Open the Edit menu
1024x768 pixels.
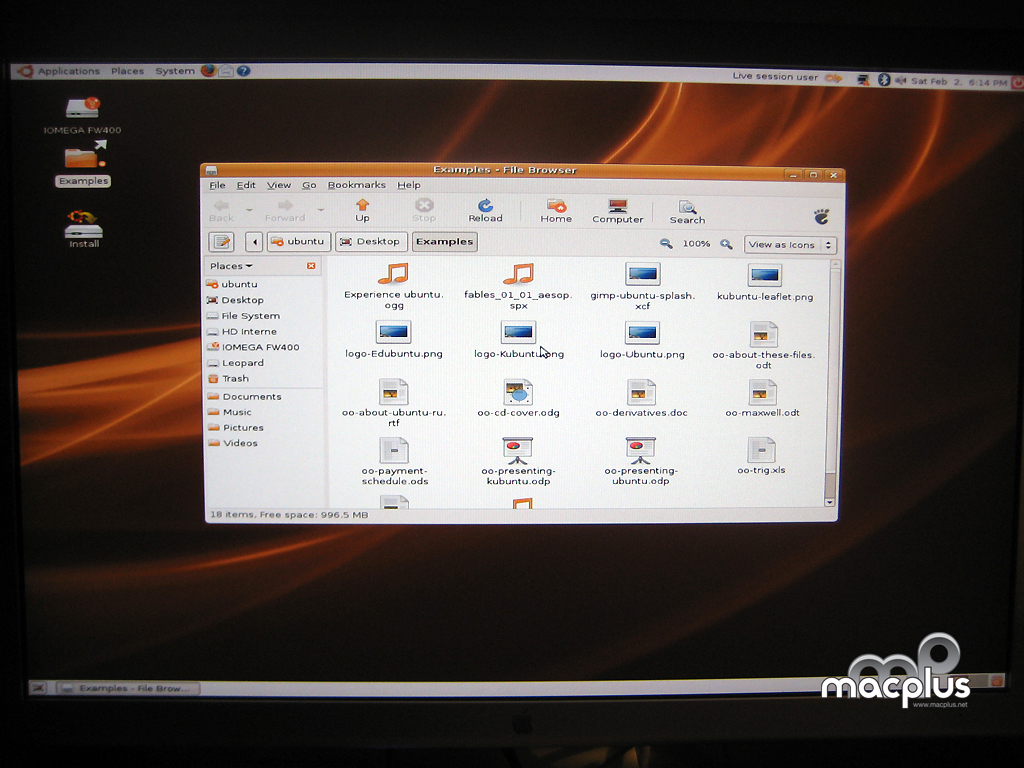246,185
